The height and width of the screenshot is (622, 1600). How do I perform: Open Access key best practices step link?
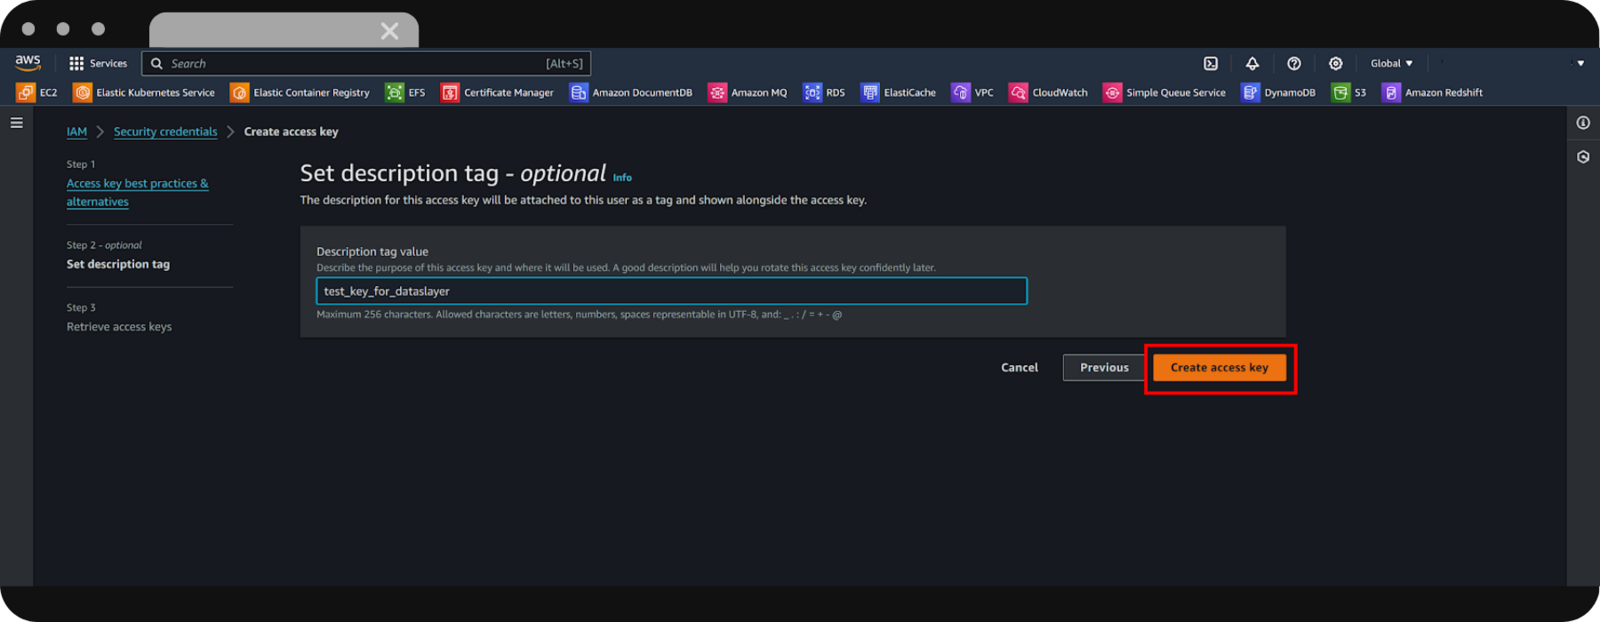137,184
